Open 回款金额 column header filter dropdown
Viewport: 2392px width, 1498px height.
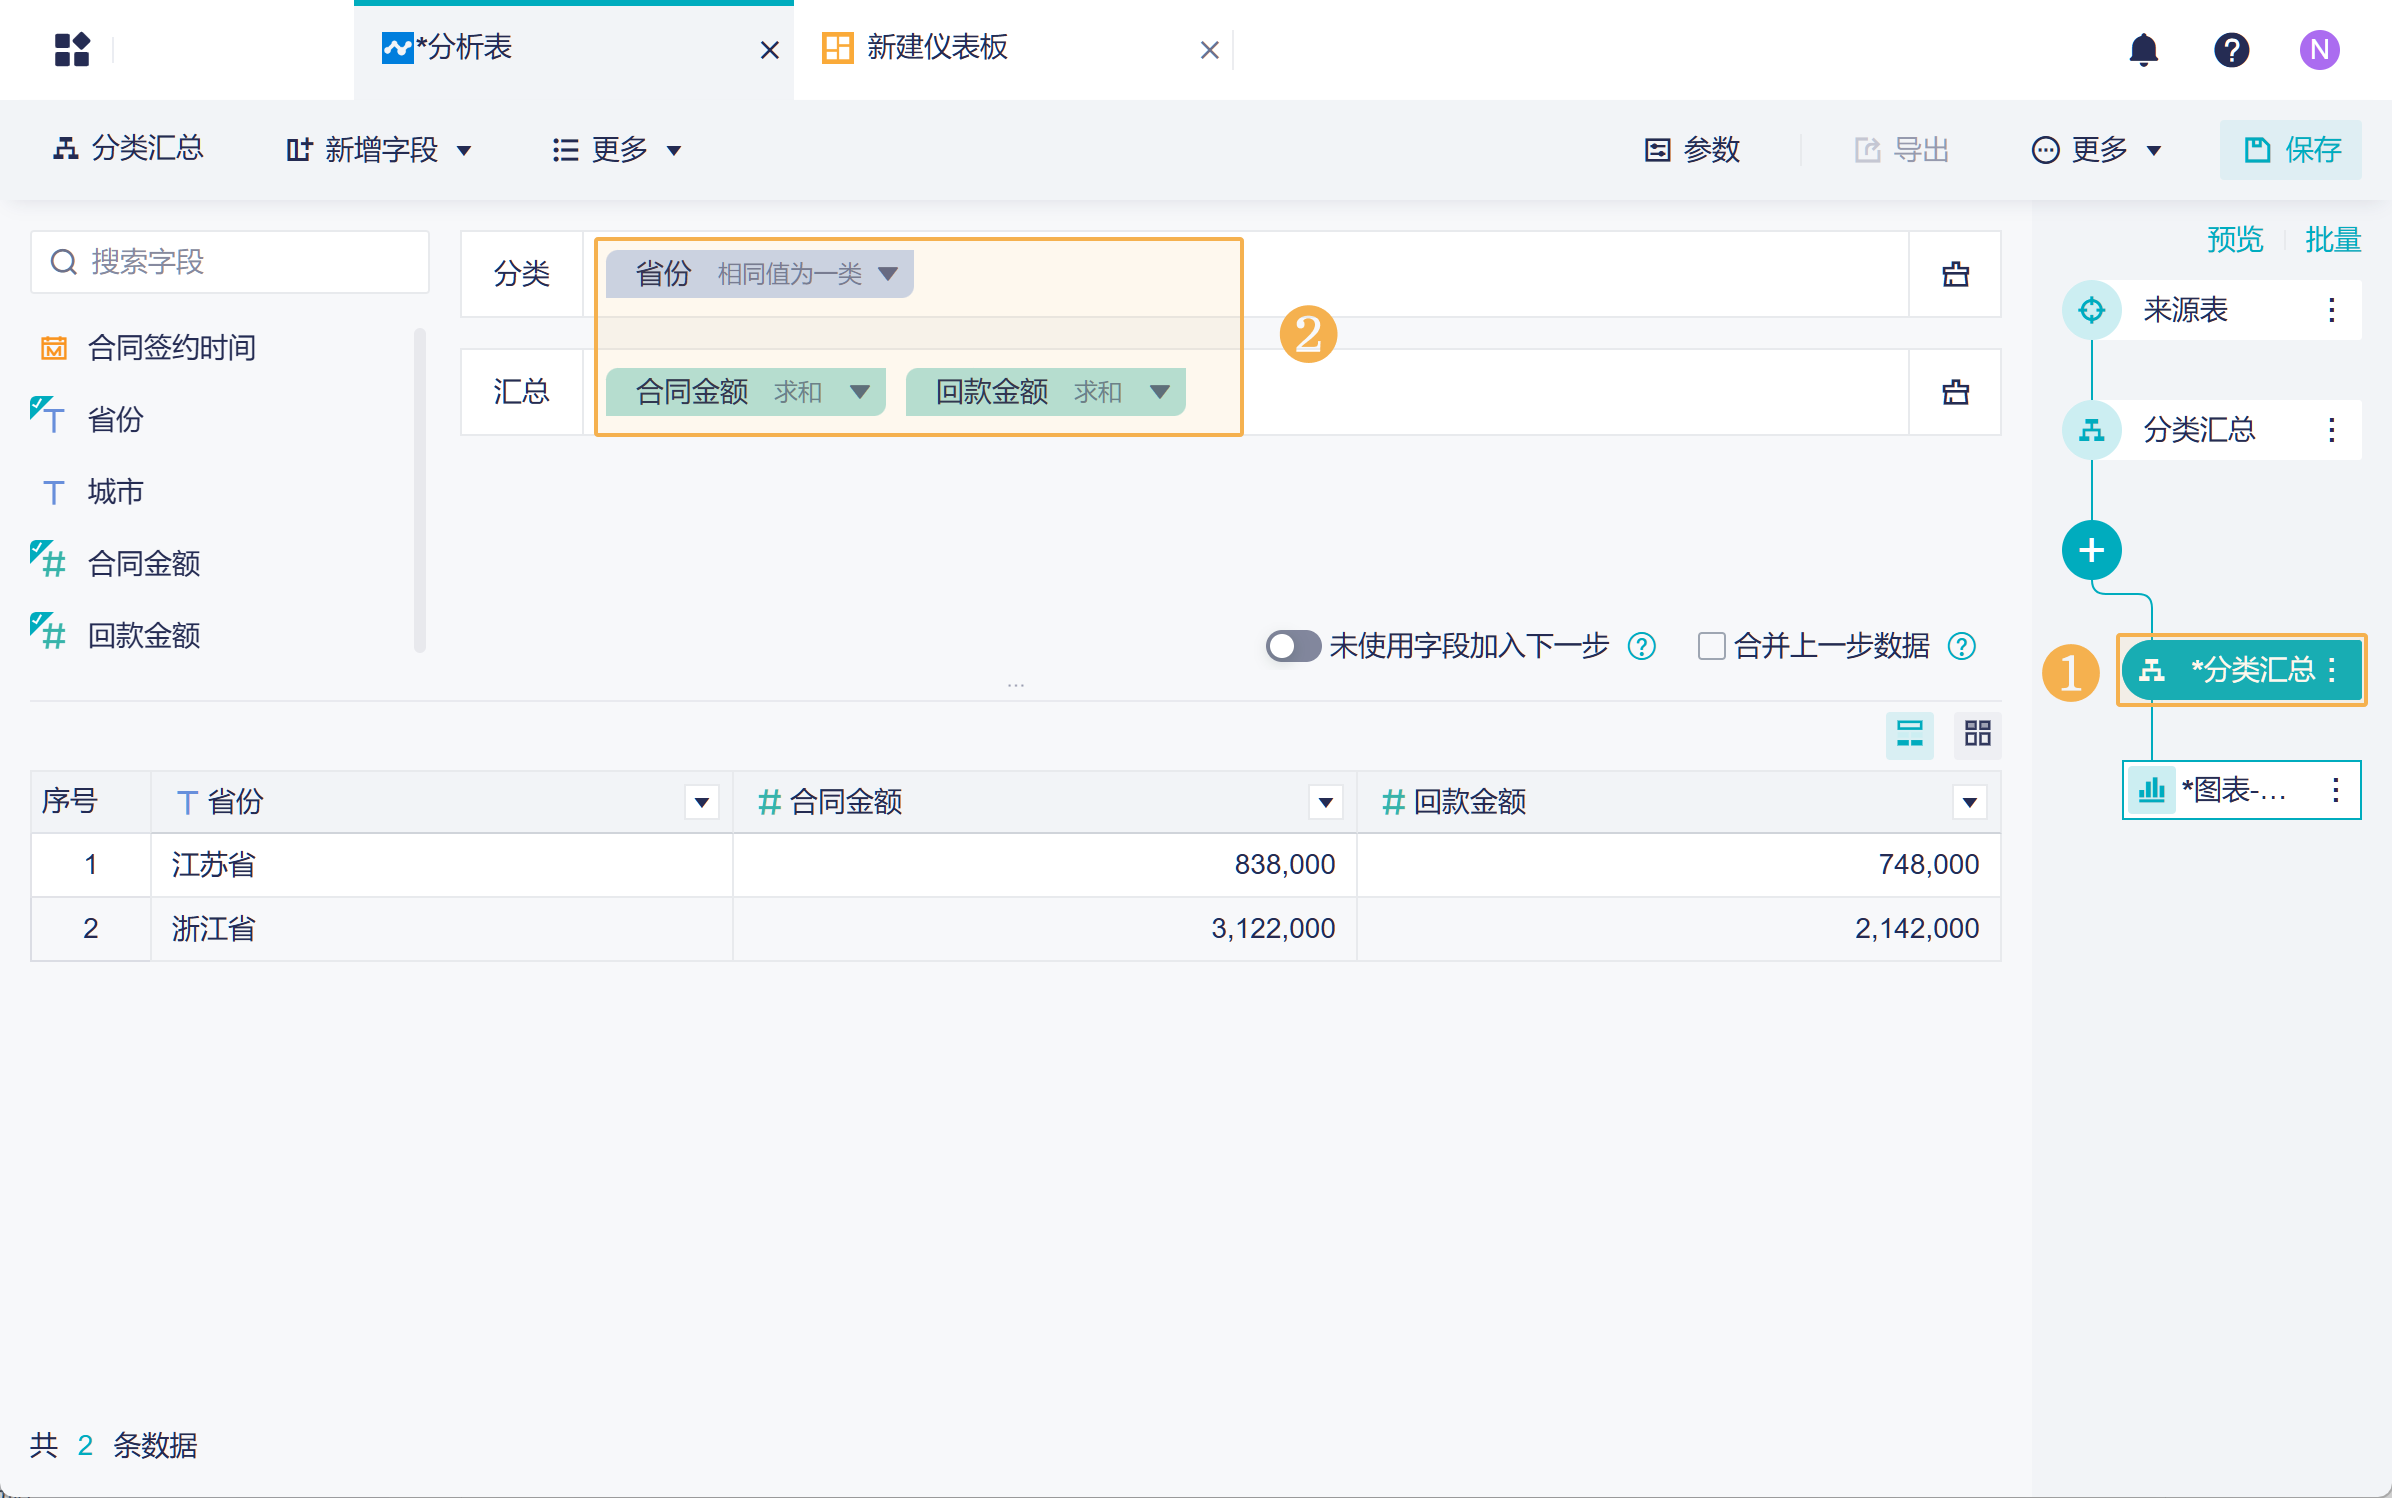1969,802
